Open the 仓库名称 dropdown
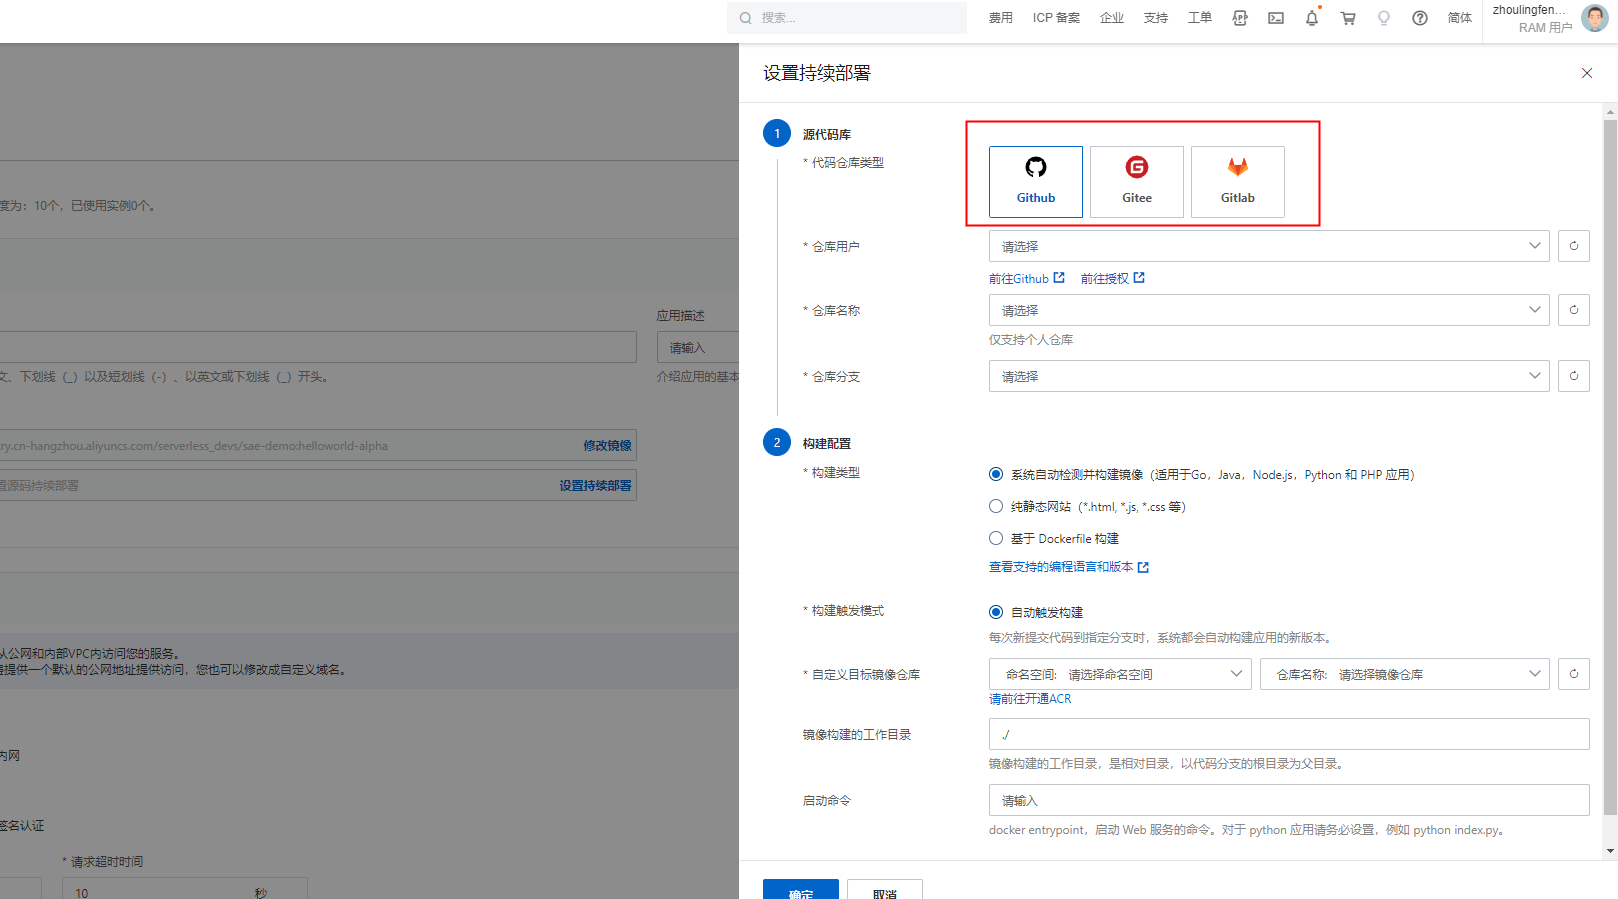This screenshot has width=1618, height=899. [1269, 310]
